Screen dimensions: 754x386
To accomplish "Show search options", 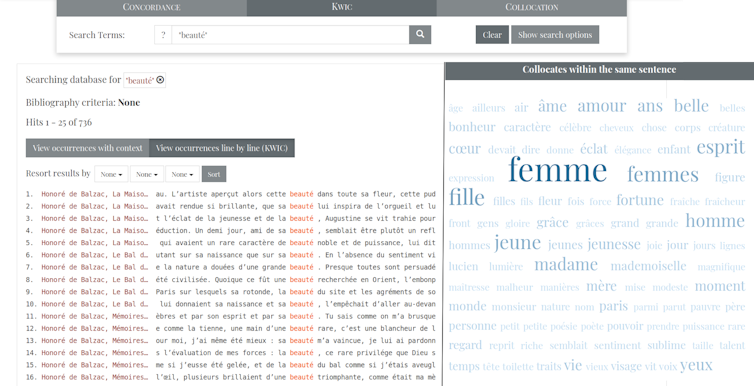I will [x=555, y=35].
